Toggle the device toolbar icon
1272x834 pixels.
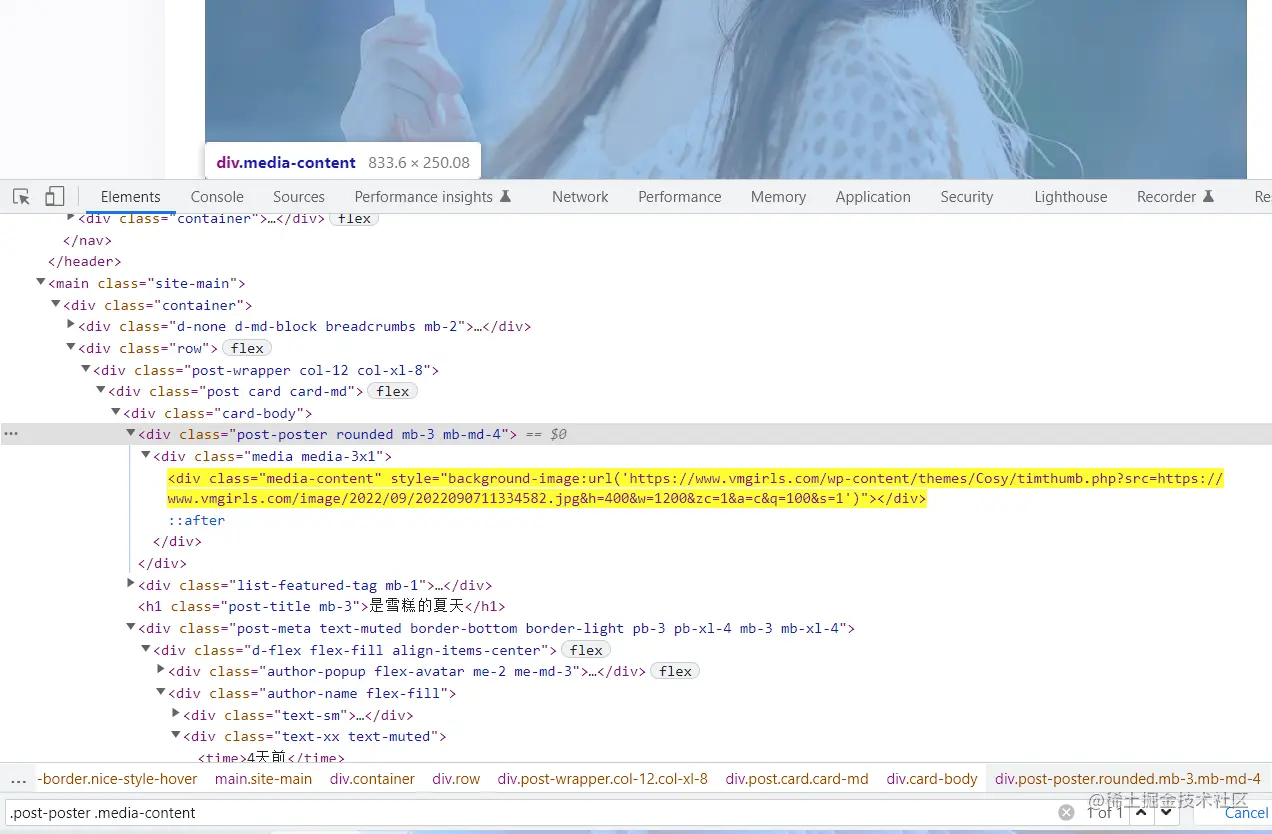55,197
